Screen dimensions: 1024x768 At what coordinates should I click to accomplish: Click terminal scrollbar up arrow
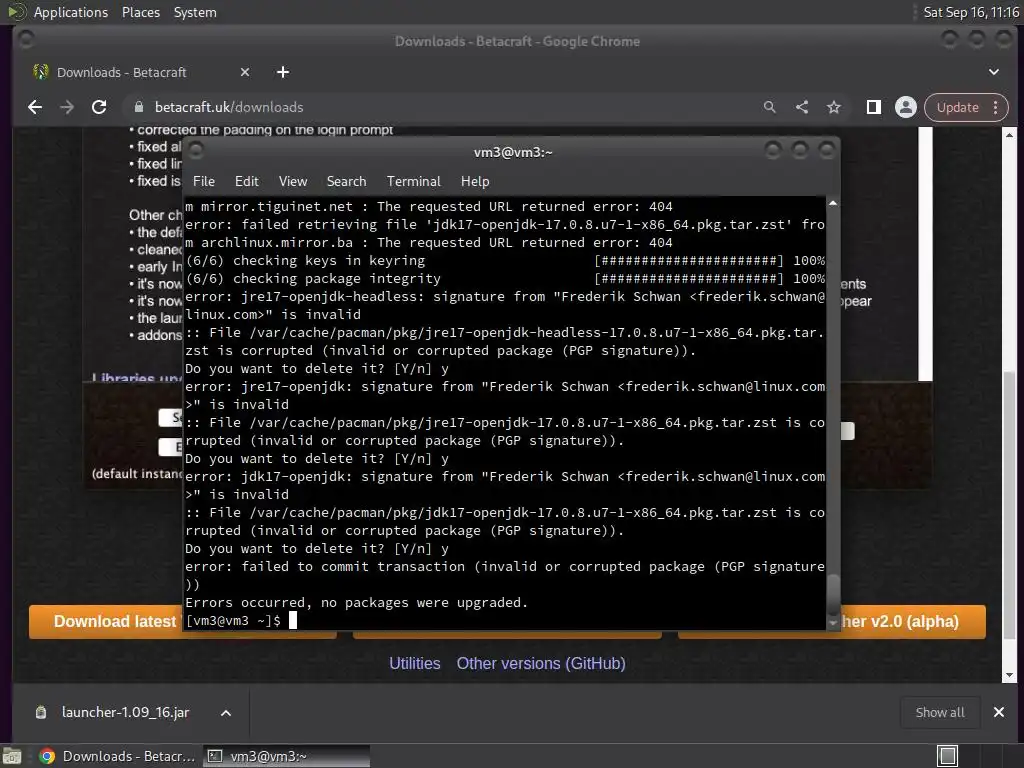833,204
